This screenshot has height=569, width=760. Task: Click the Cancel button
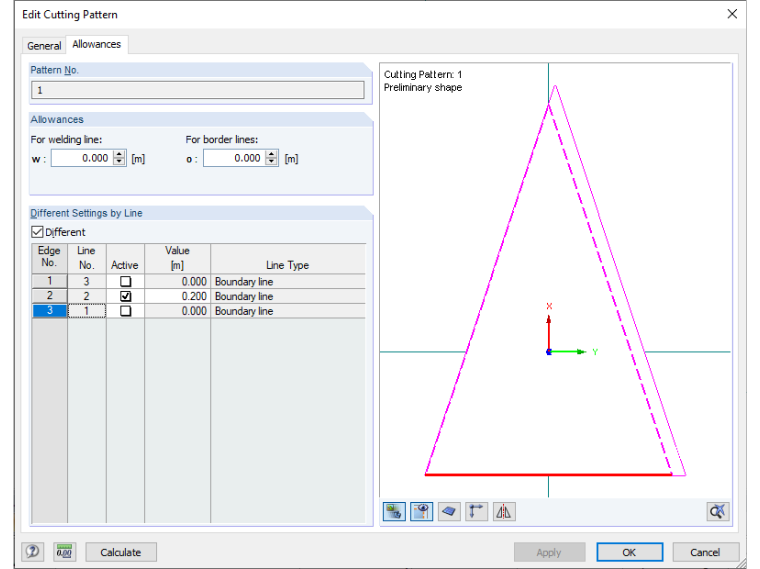pyautogui.click(x=705, y=552)
